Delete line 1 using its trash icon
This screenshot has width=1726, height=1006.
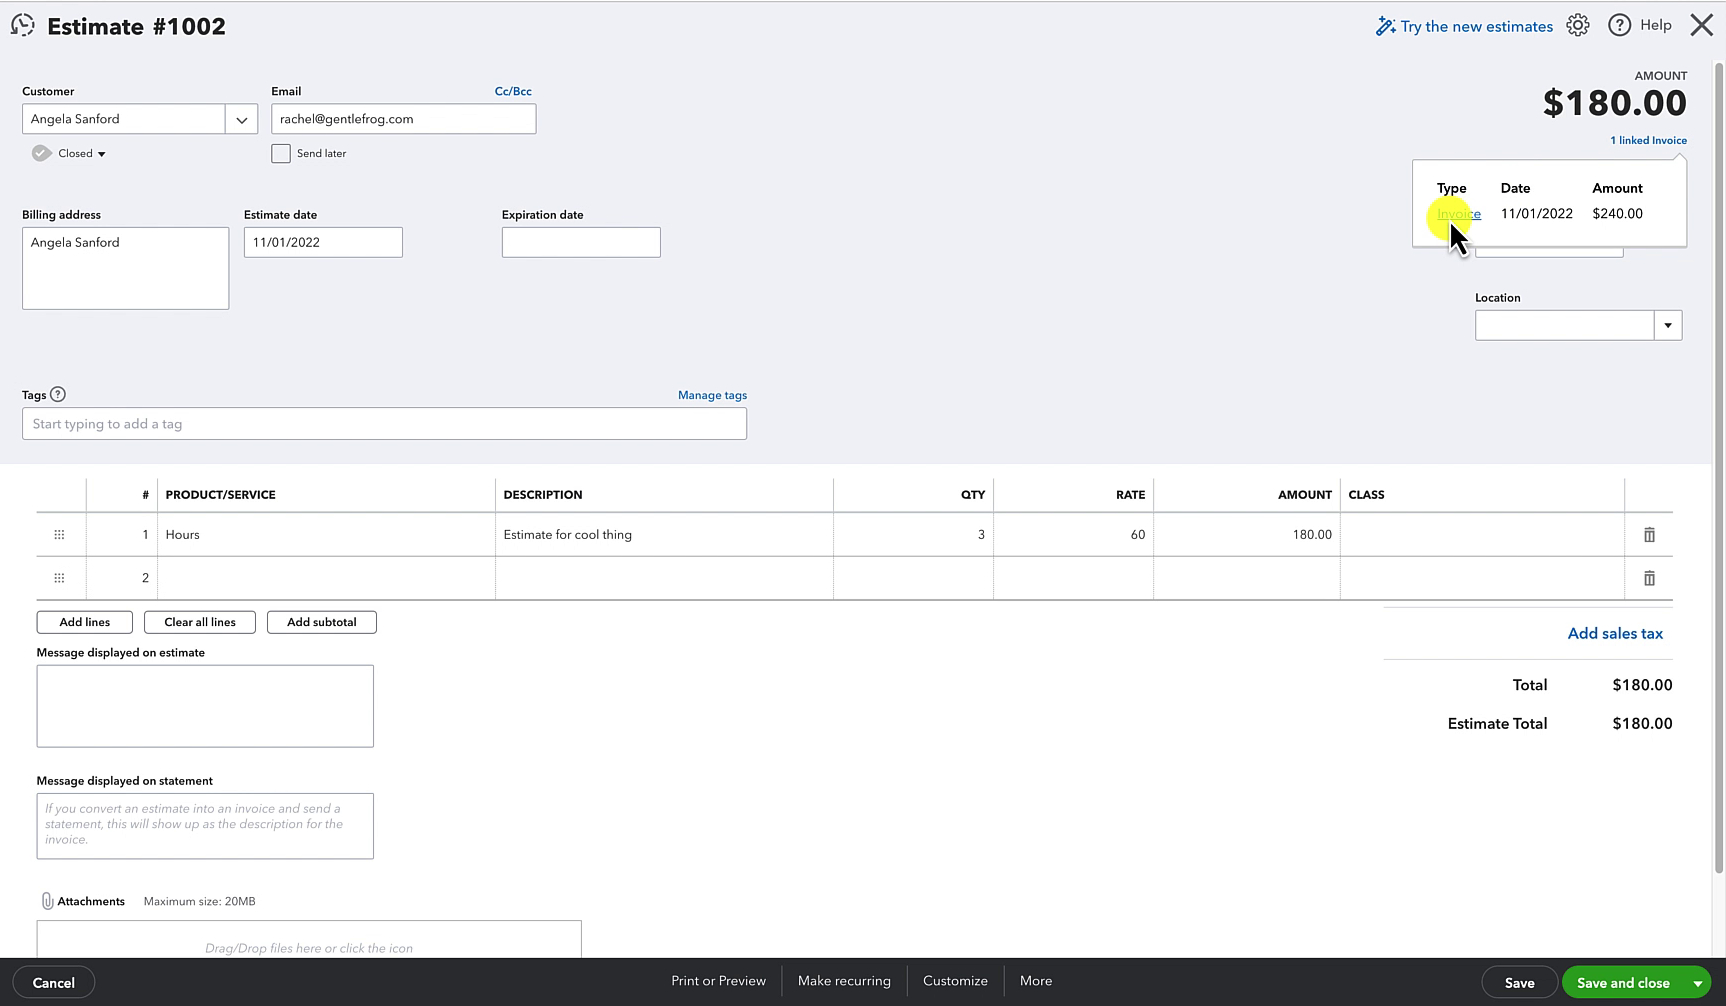[1649, 534]
